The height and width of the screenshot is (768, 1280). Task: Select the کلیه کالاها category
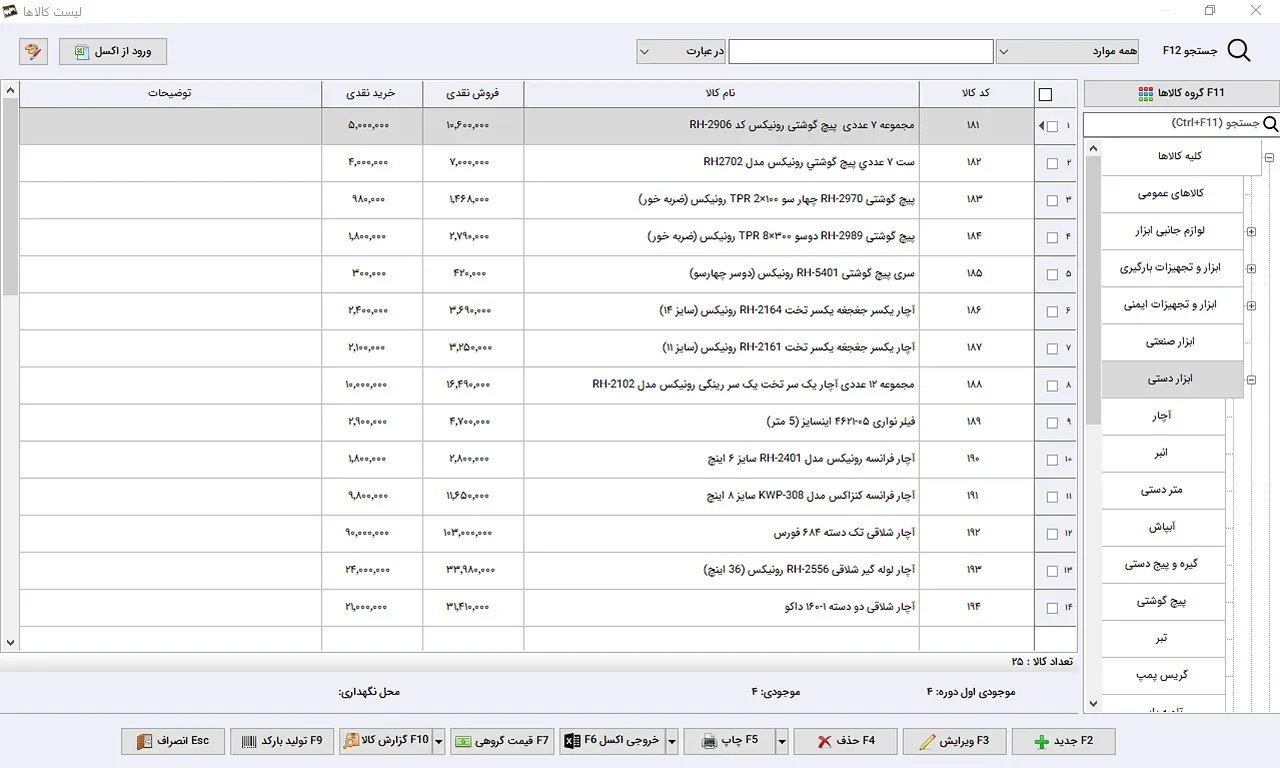[1181, 157]
